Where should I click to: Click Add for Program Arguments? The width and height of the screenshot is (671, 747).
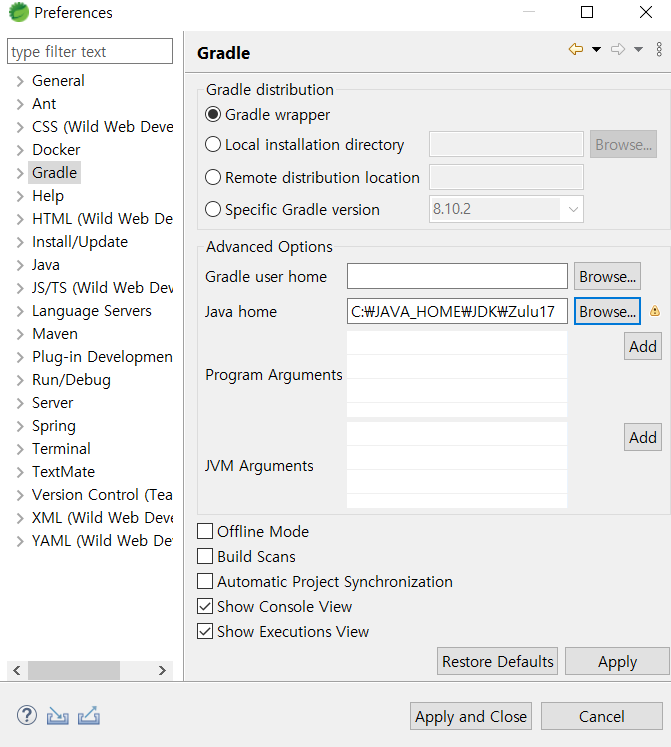[642, 346]
